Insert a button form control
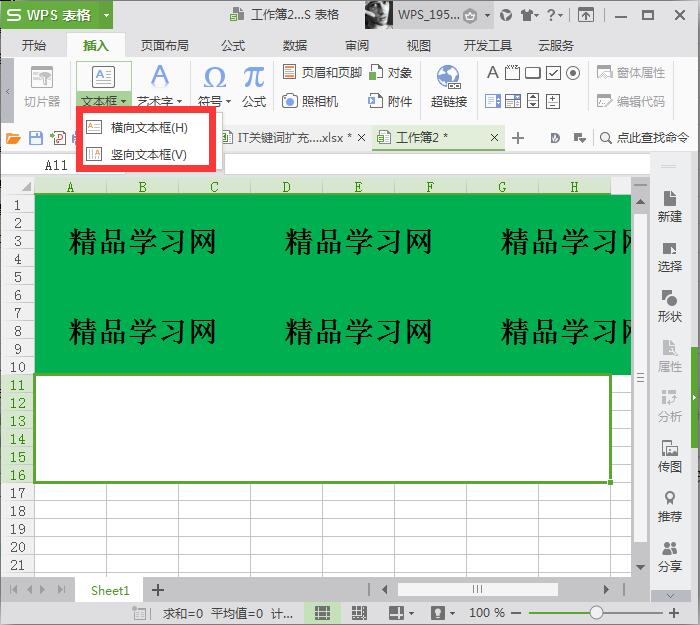This screenshot has width=700, height=625. [533, 72]
